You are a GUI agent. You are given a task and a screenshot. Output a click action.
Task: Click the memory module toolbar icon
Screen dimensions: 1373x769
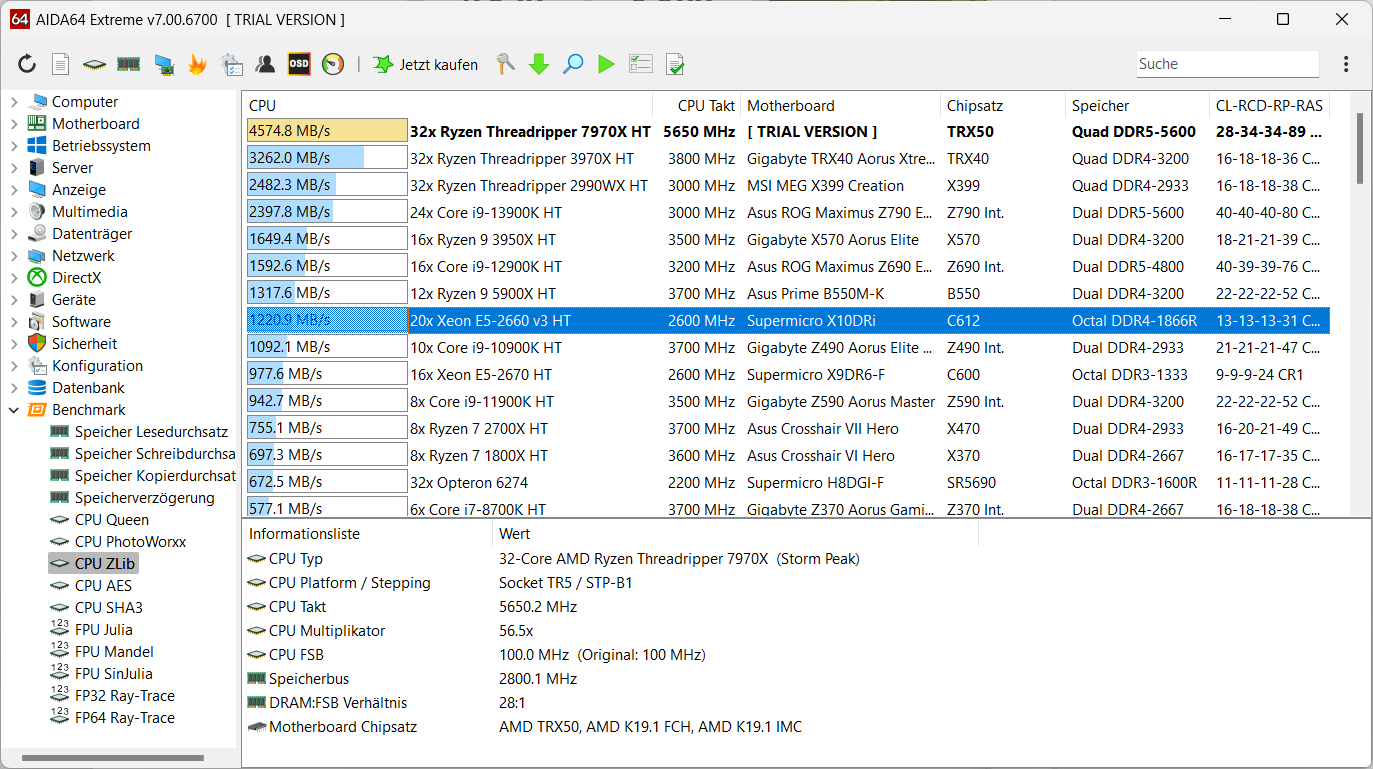tap(128, 64)
